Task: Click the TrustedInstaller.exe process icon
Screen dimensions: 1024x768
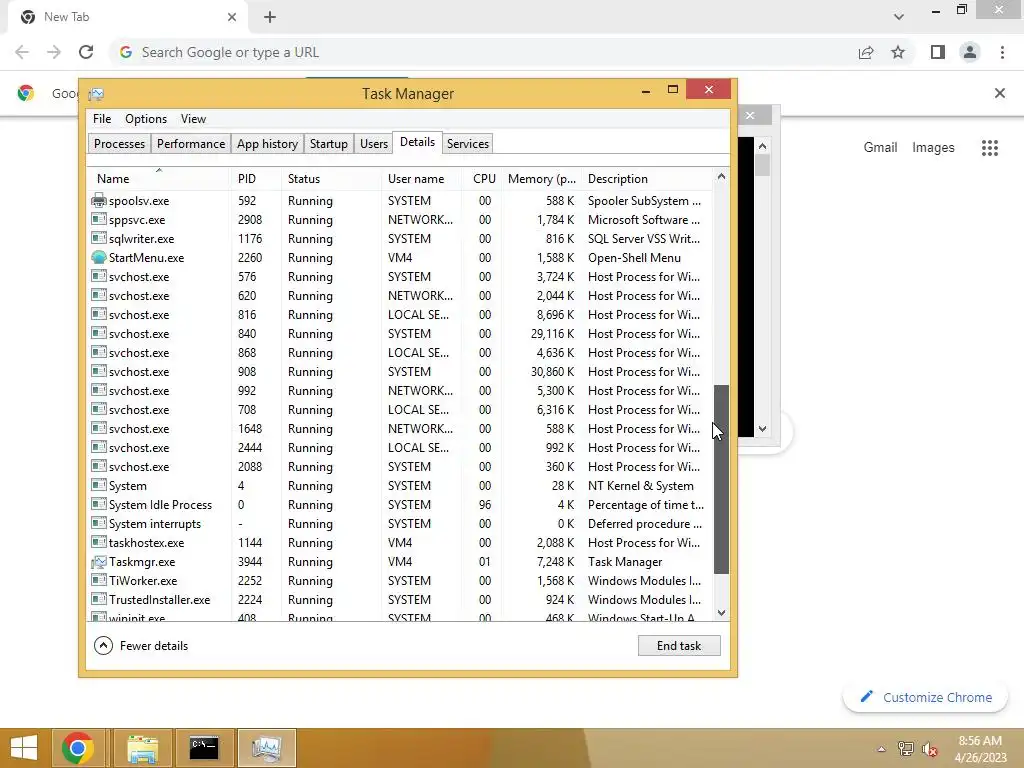Action: point(99,600)
